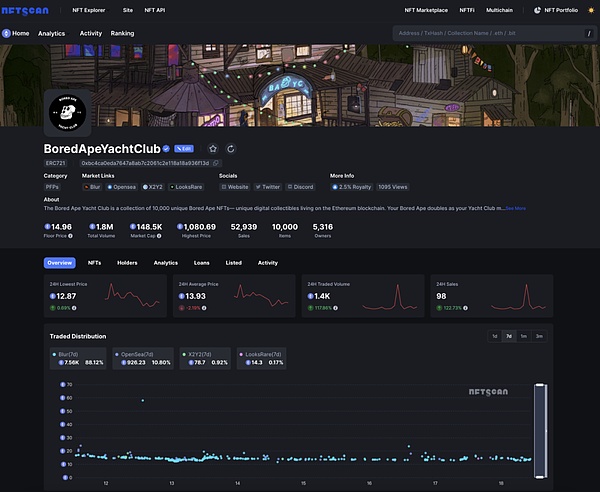Select the 1m time range button
The width and height of the screenshot is (600, 492).
pyautogui.click(x=524, y=336)
